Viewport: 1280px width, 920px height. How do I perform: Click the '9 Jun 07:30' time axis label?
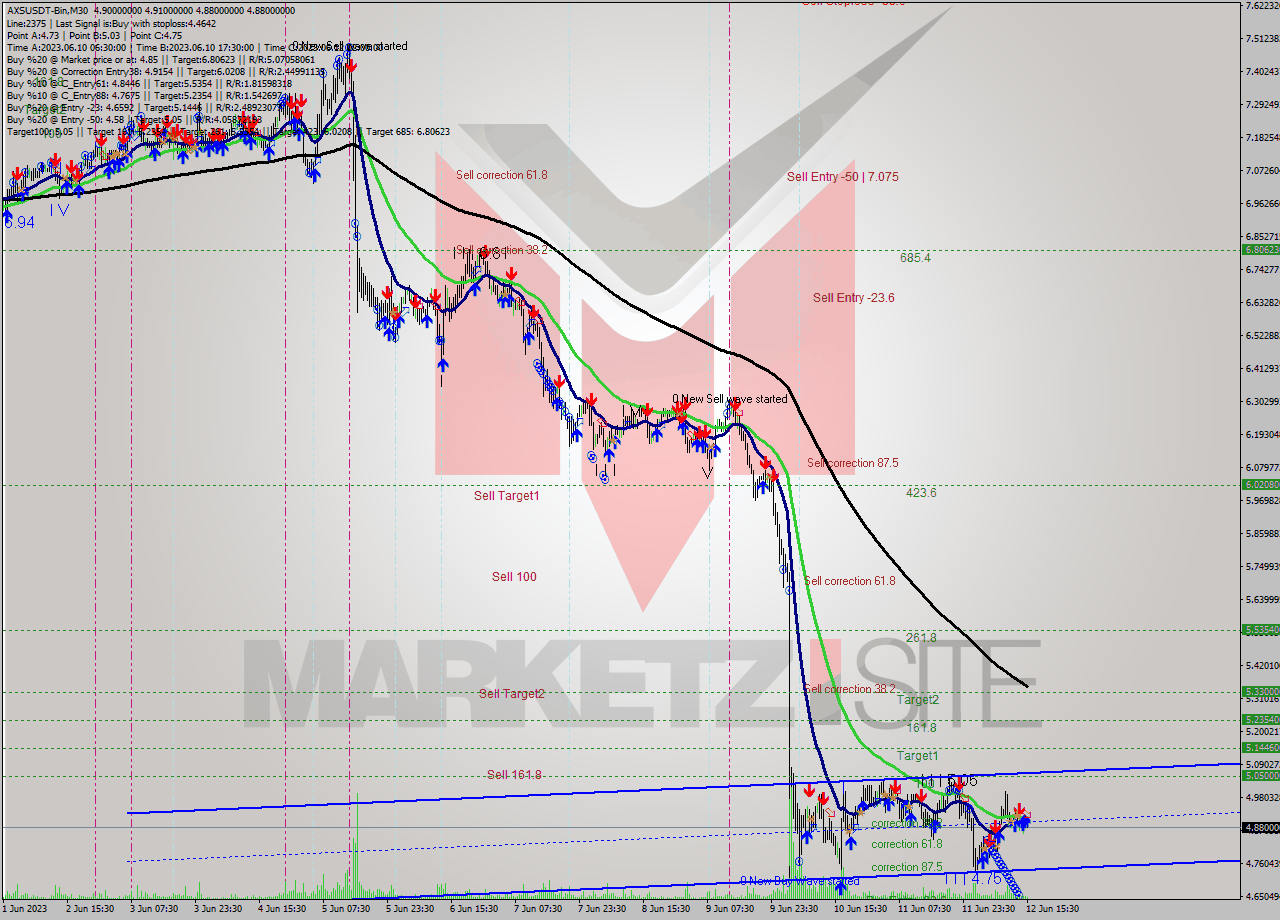[731, 909]
